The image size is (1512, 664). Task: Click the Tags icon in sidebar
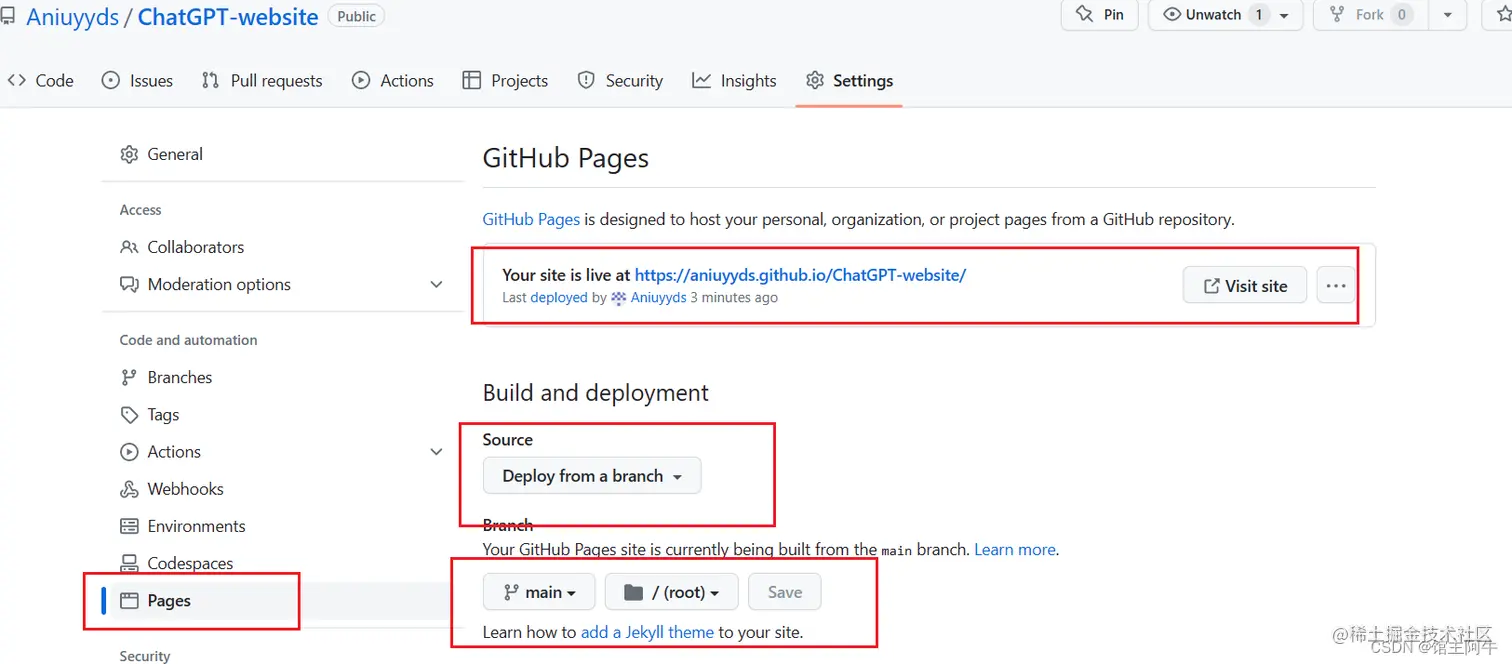pos(129,414)
